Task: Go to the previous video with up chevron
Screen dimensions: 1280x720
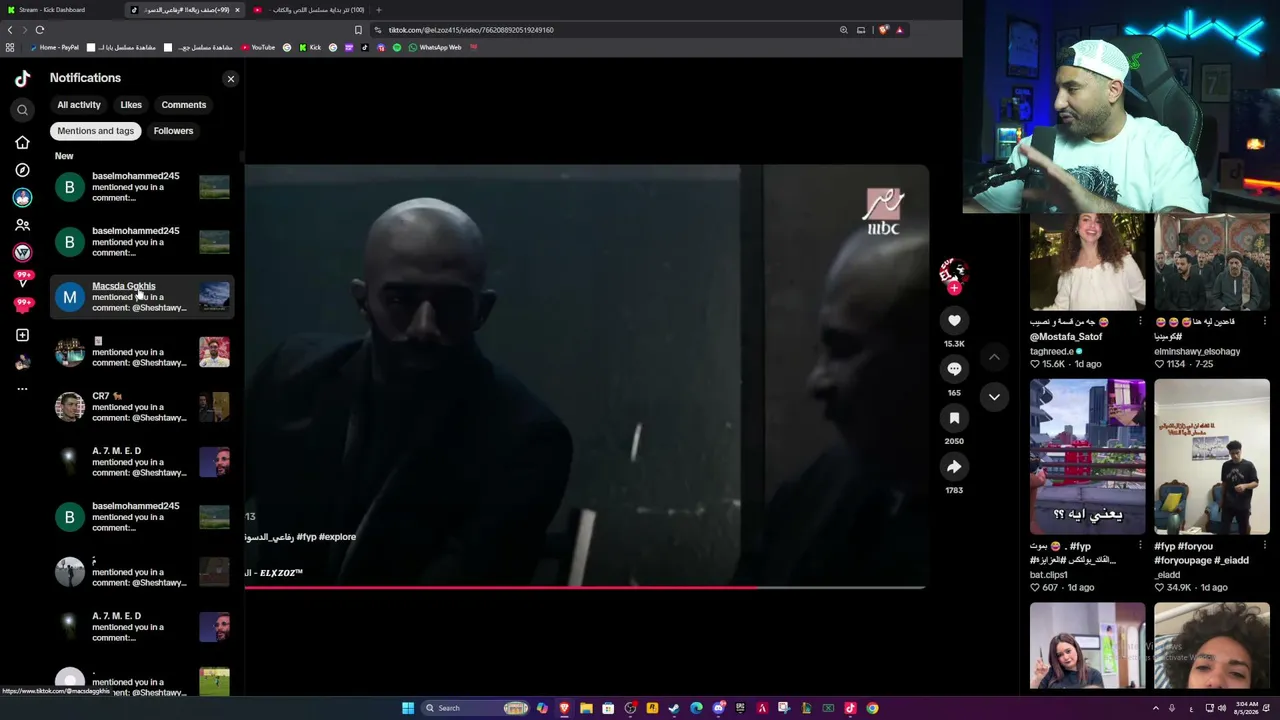Action: point(994,356)
